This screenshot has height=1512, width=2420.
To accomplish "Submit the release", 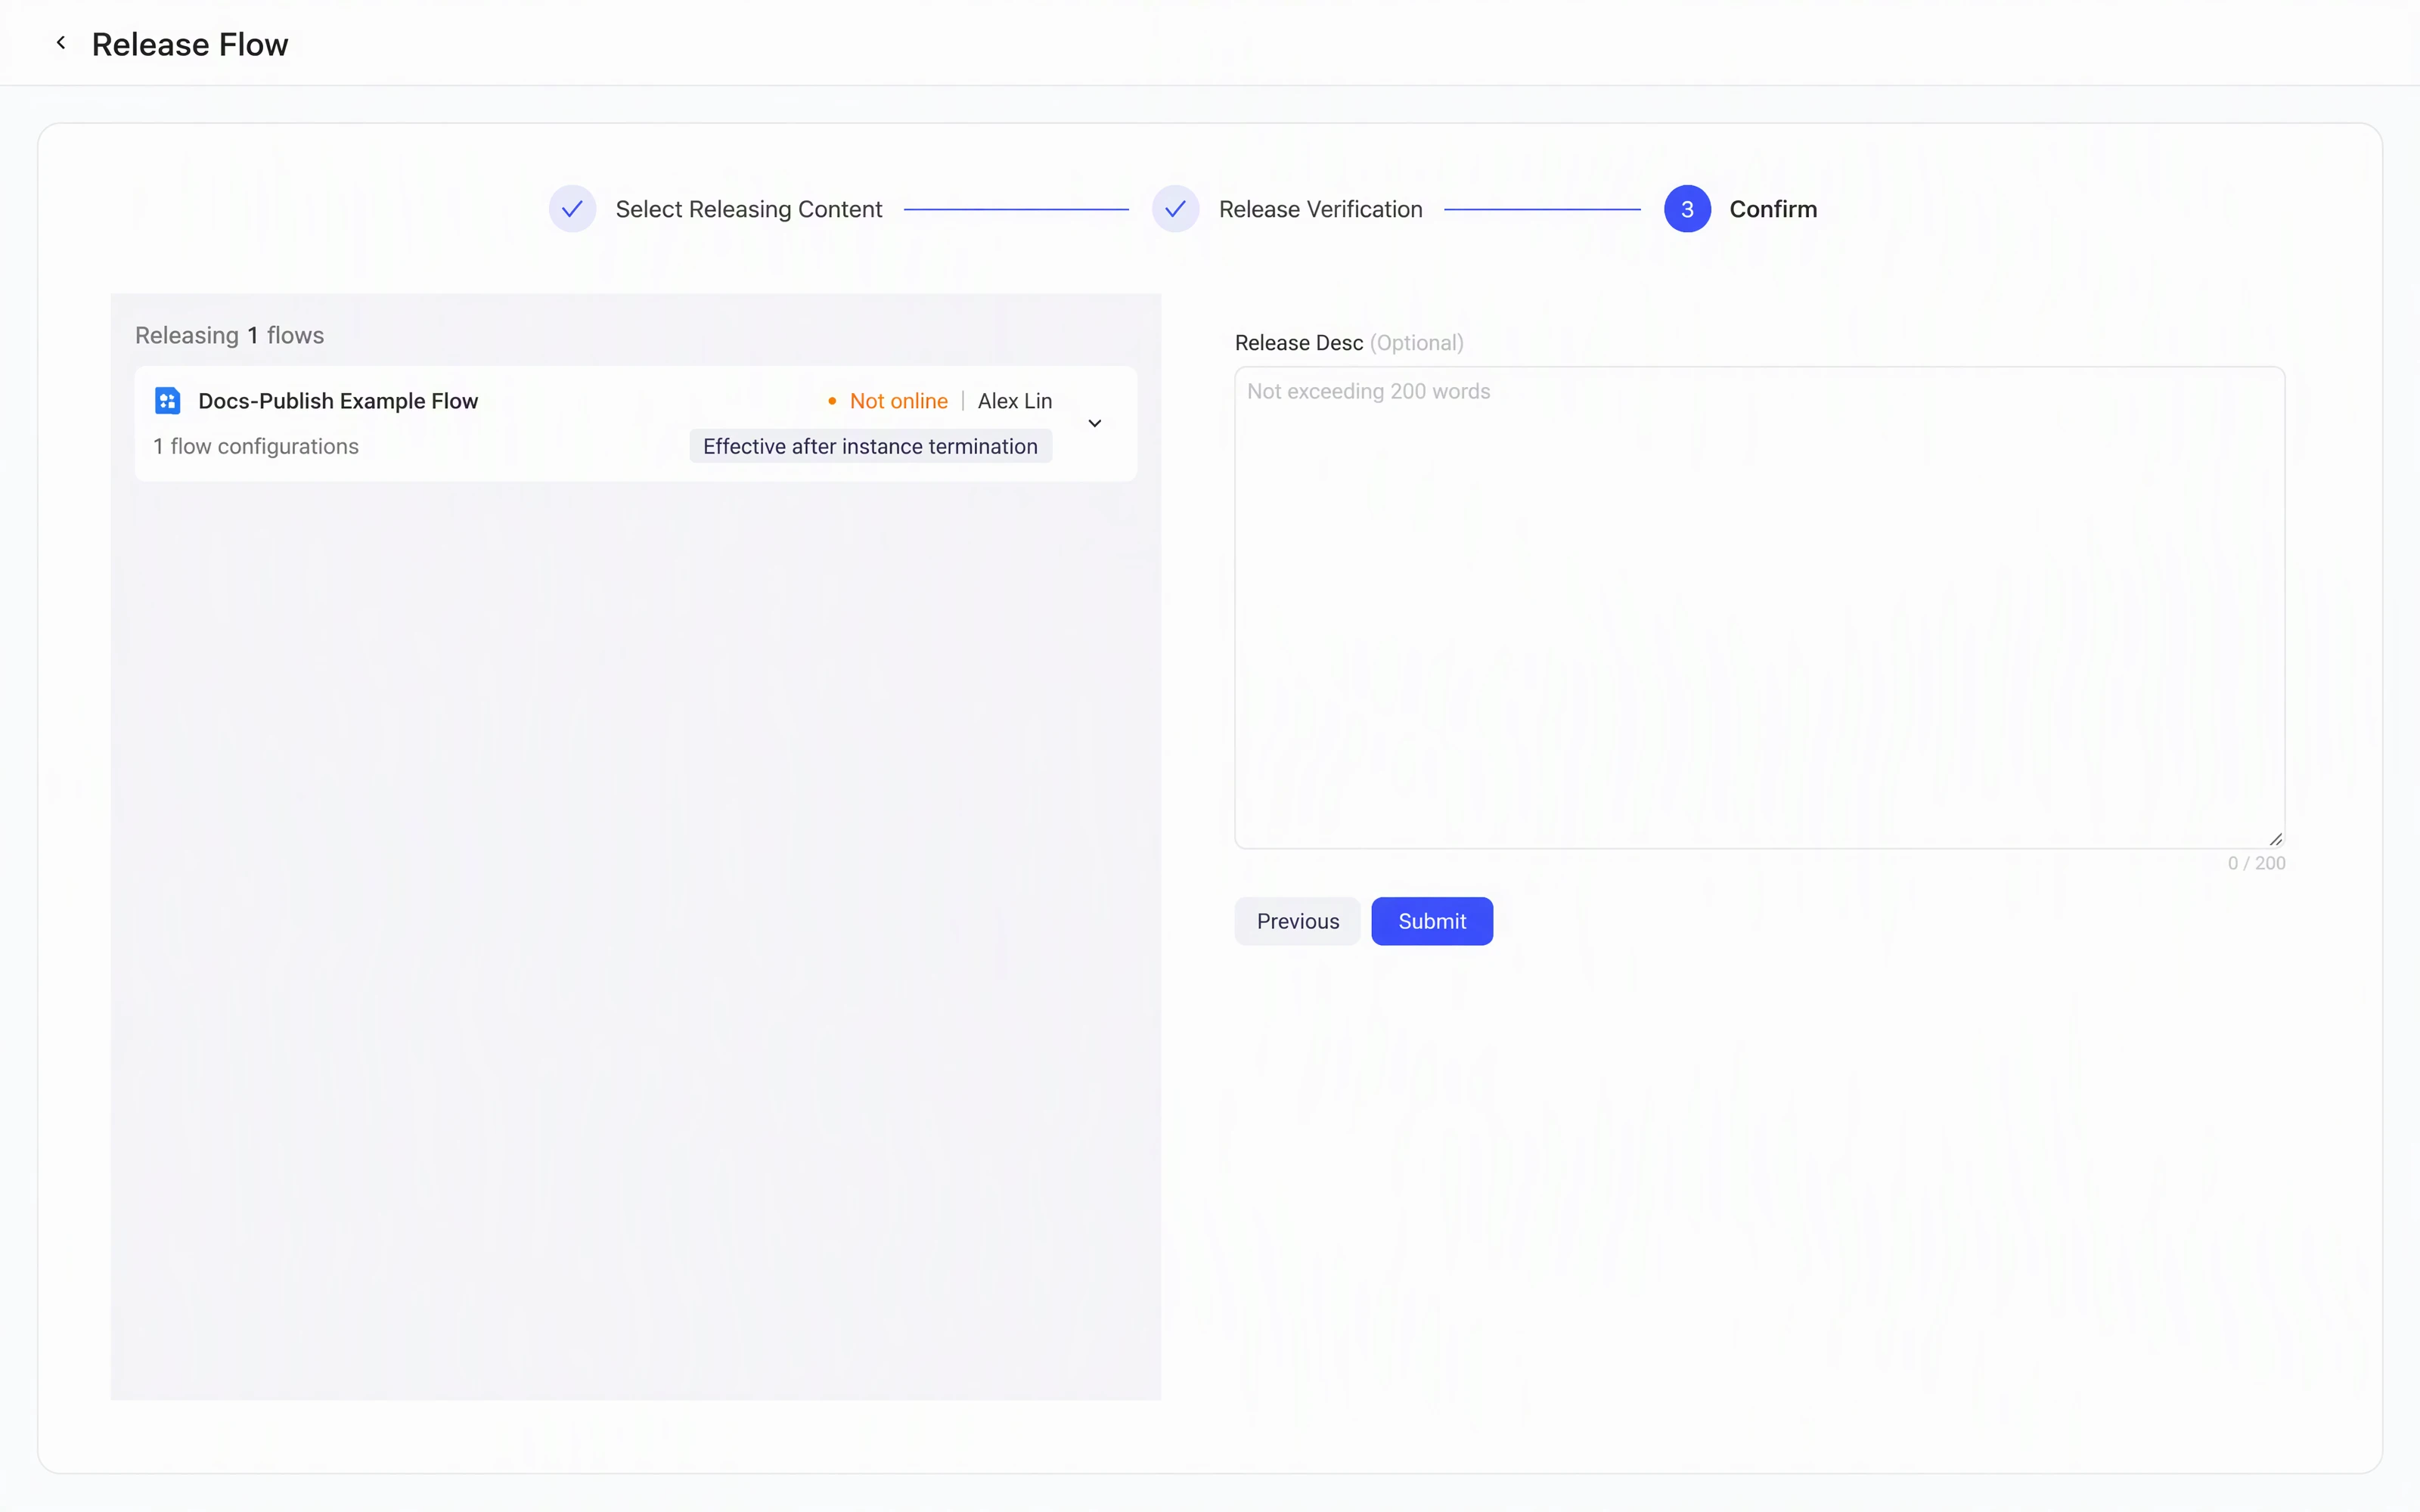I will pos(1432,921).
